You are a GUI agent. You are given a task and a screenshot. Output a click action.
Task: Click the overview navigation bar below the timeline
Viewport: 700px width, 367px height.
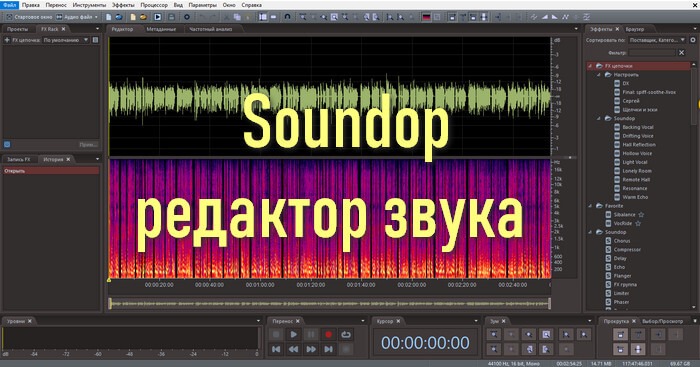[329, 304]
